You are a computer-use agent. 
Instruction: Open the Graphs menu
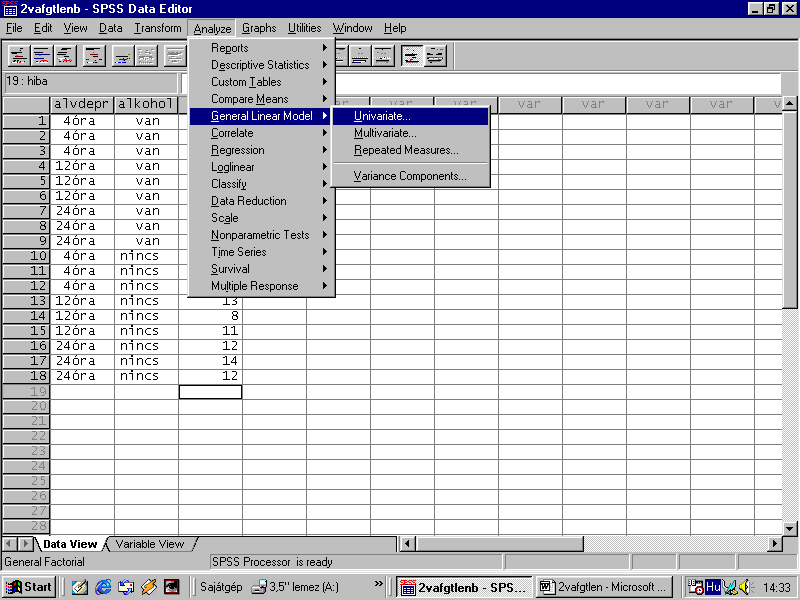[x=259, y=28]
